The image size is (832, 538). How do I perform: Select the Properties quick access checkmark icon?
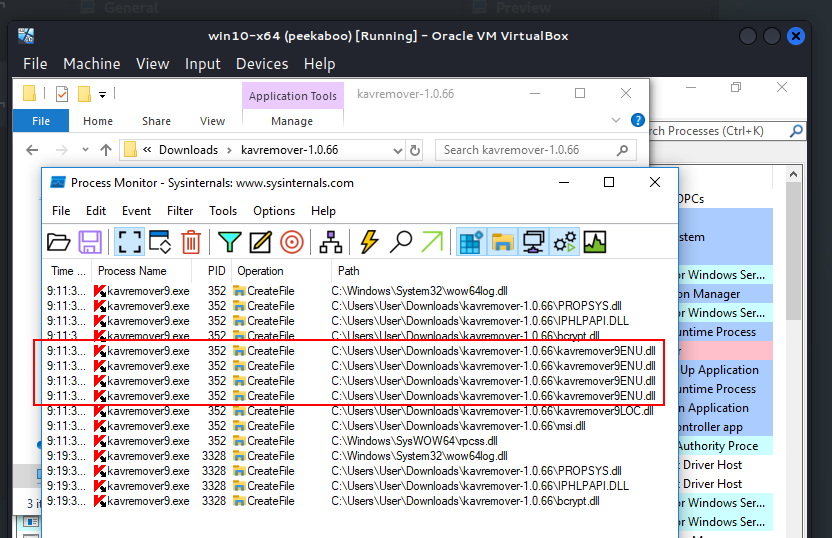tap(62, 94)
